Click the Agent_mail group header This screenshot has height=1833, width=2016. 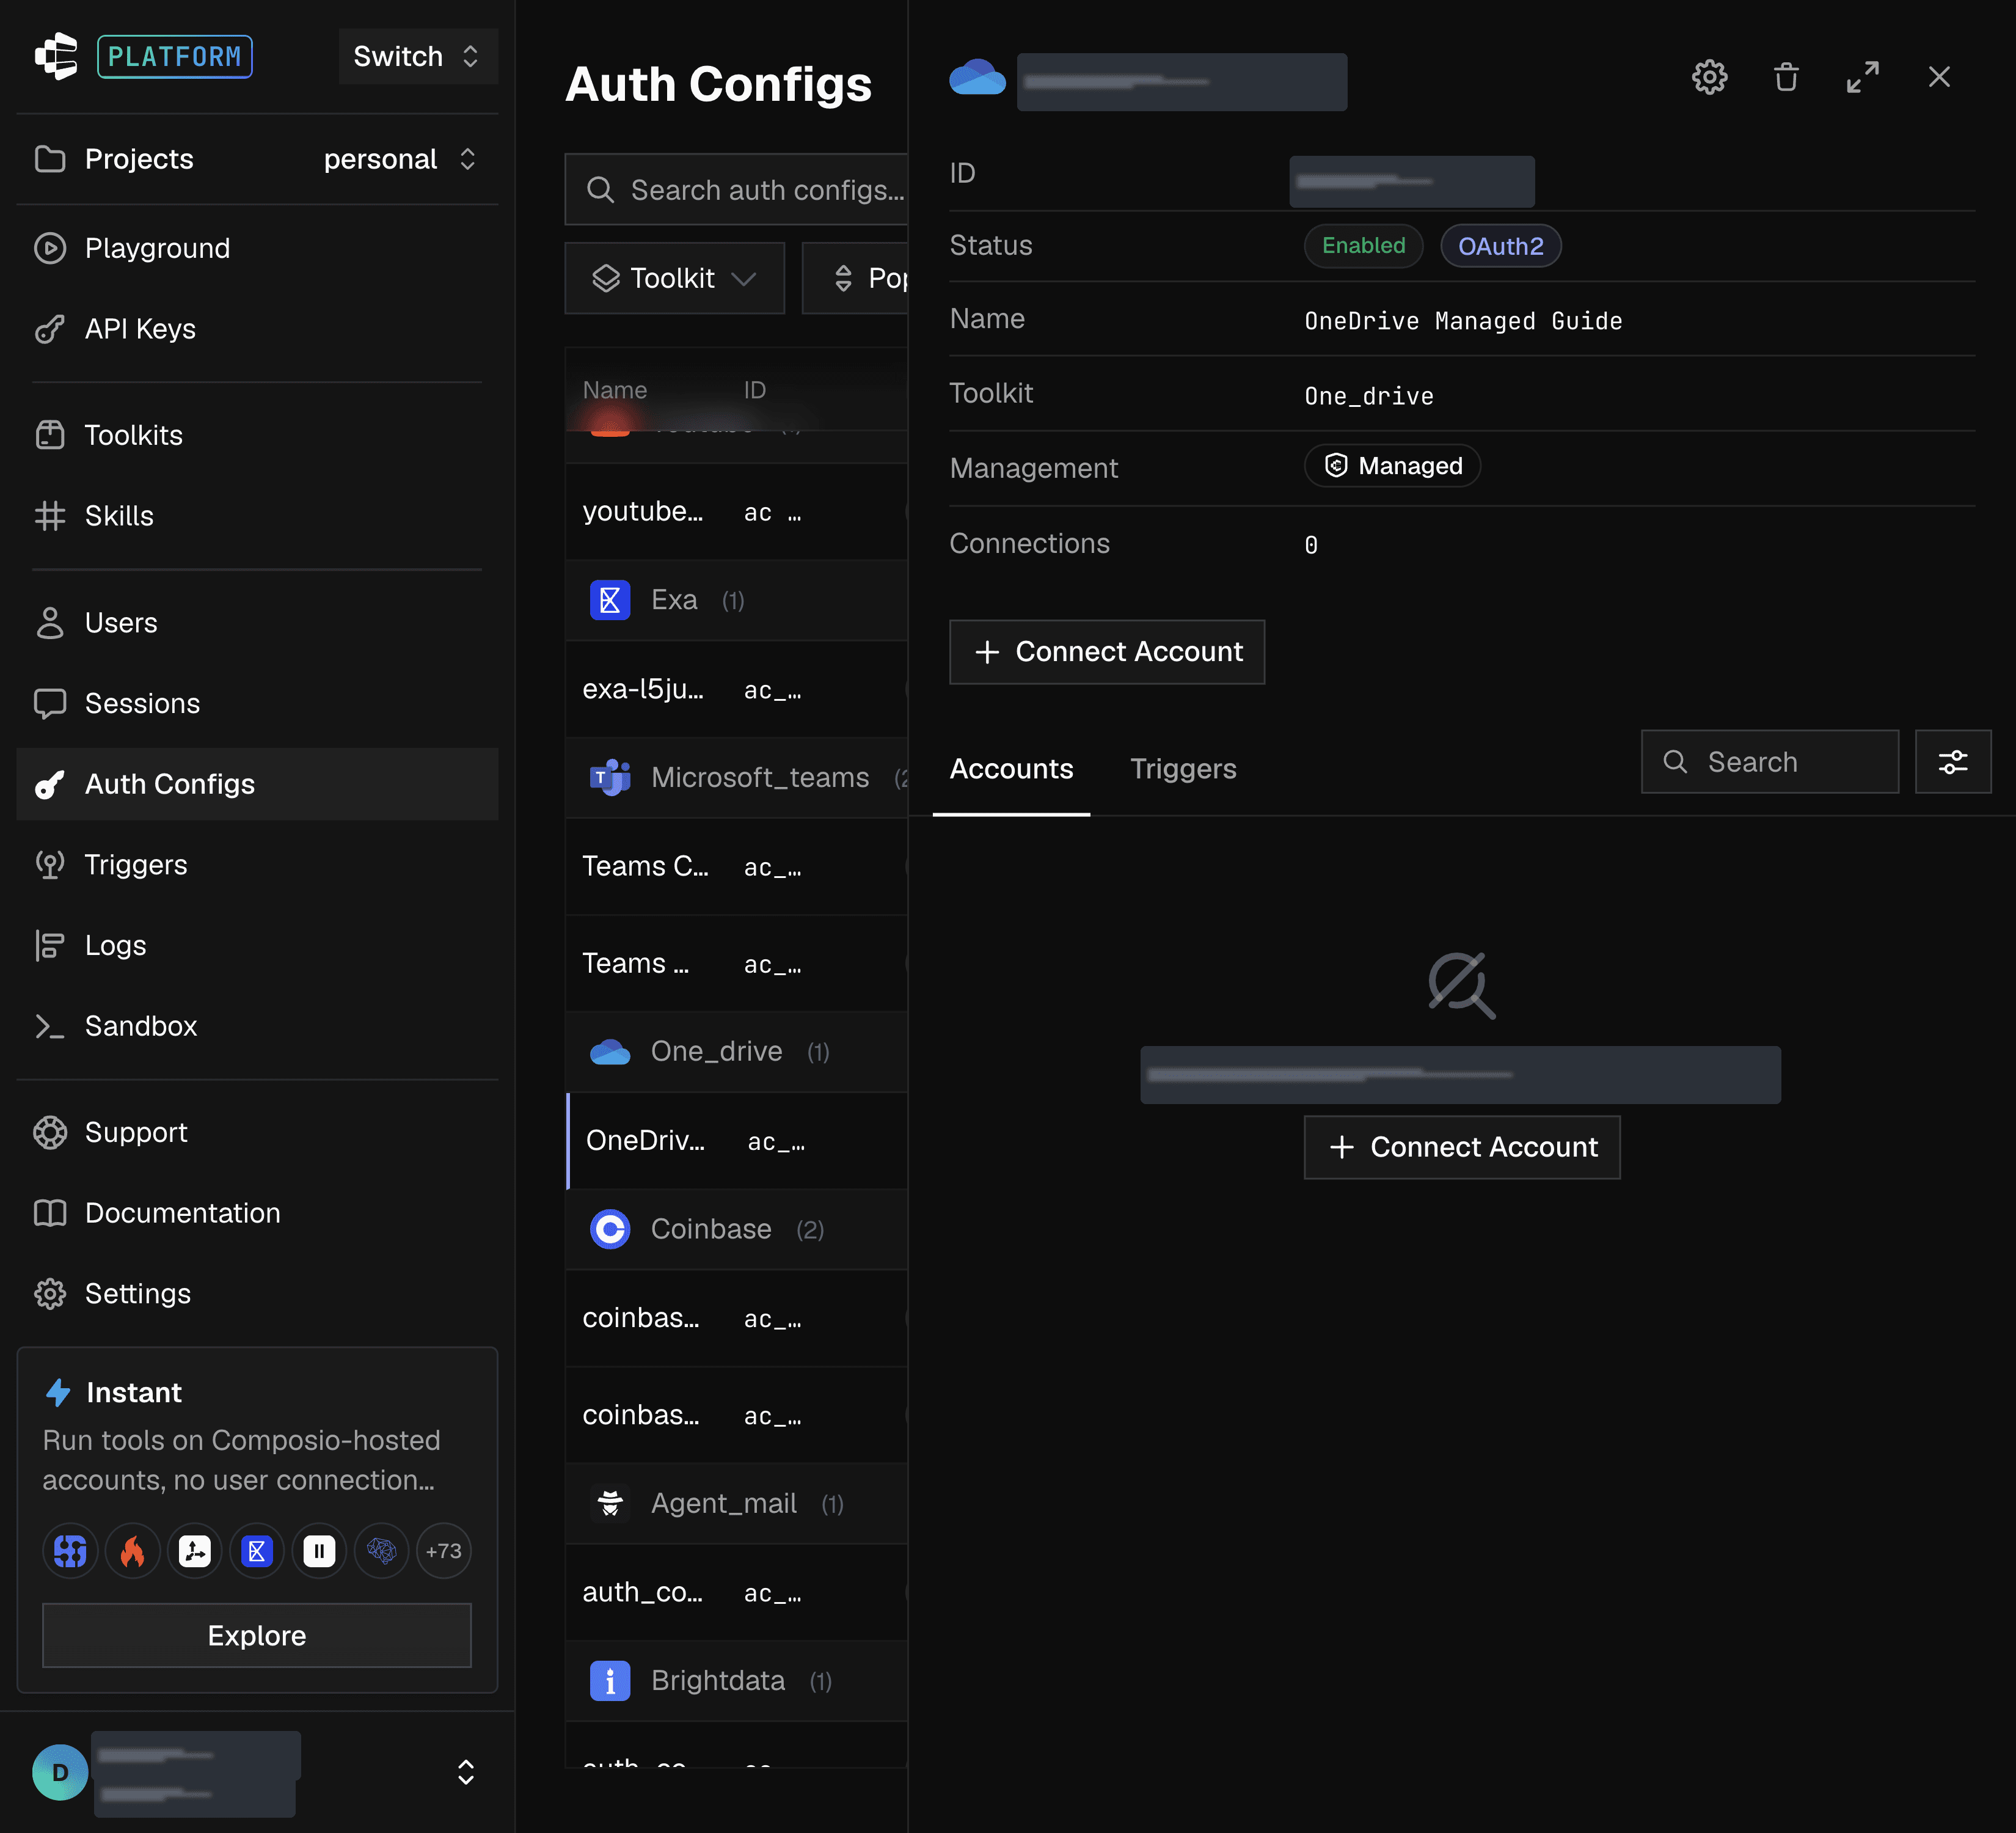[737, 1504]
